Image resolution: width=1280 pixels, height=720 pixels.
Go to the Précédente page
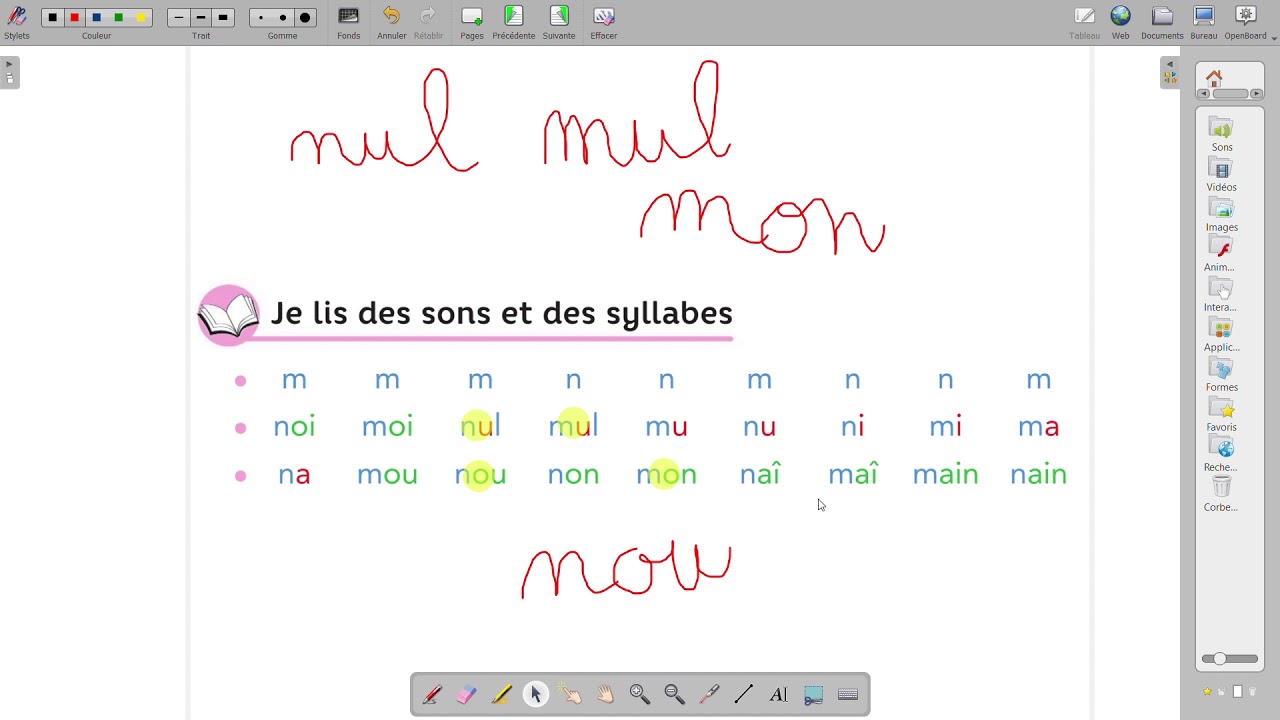(x=513, y=22)
